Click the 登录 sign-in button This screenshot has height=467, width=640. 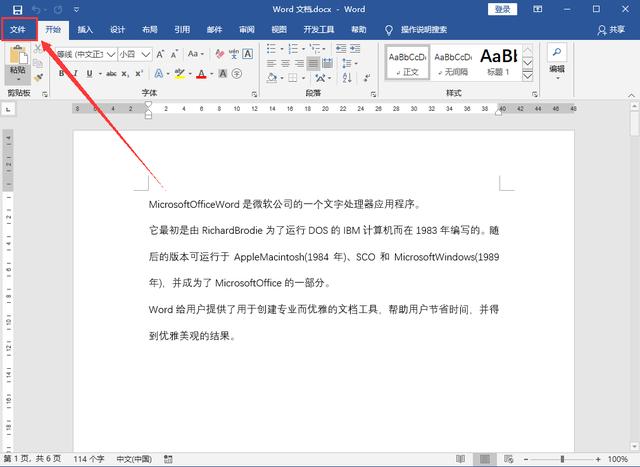(502, 9)
